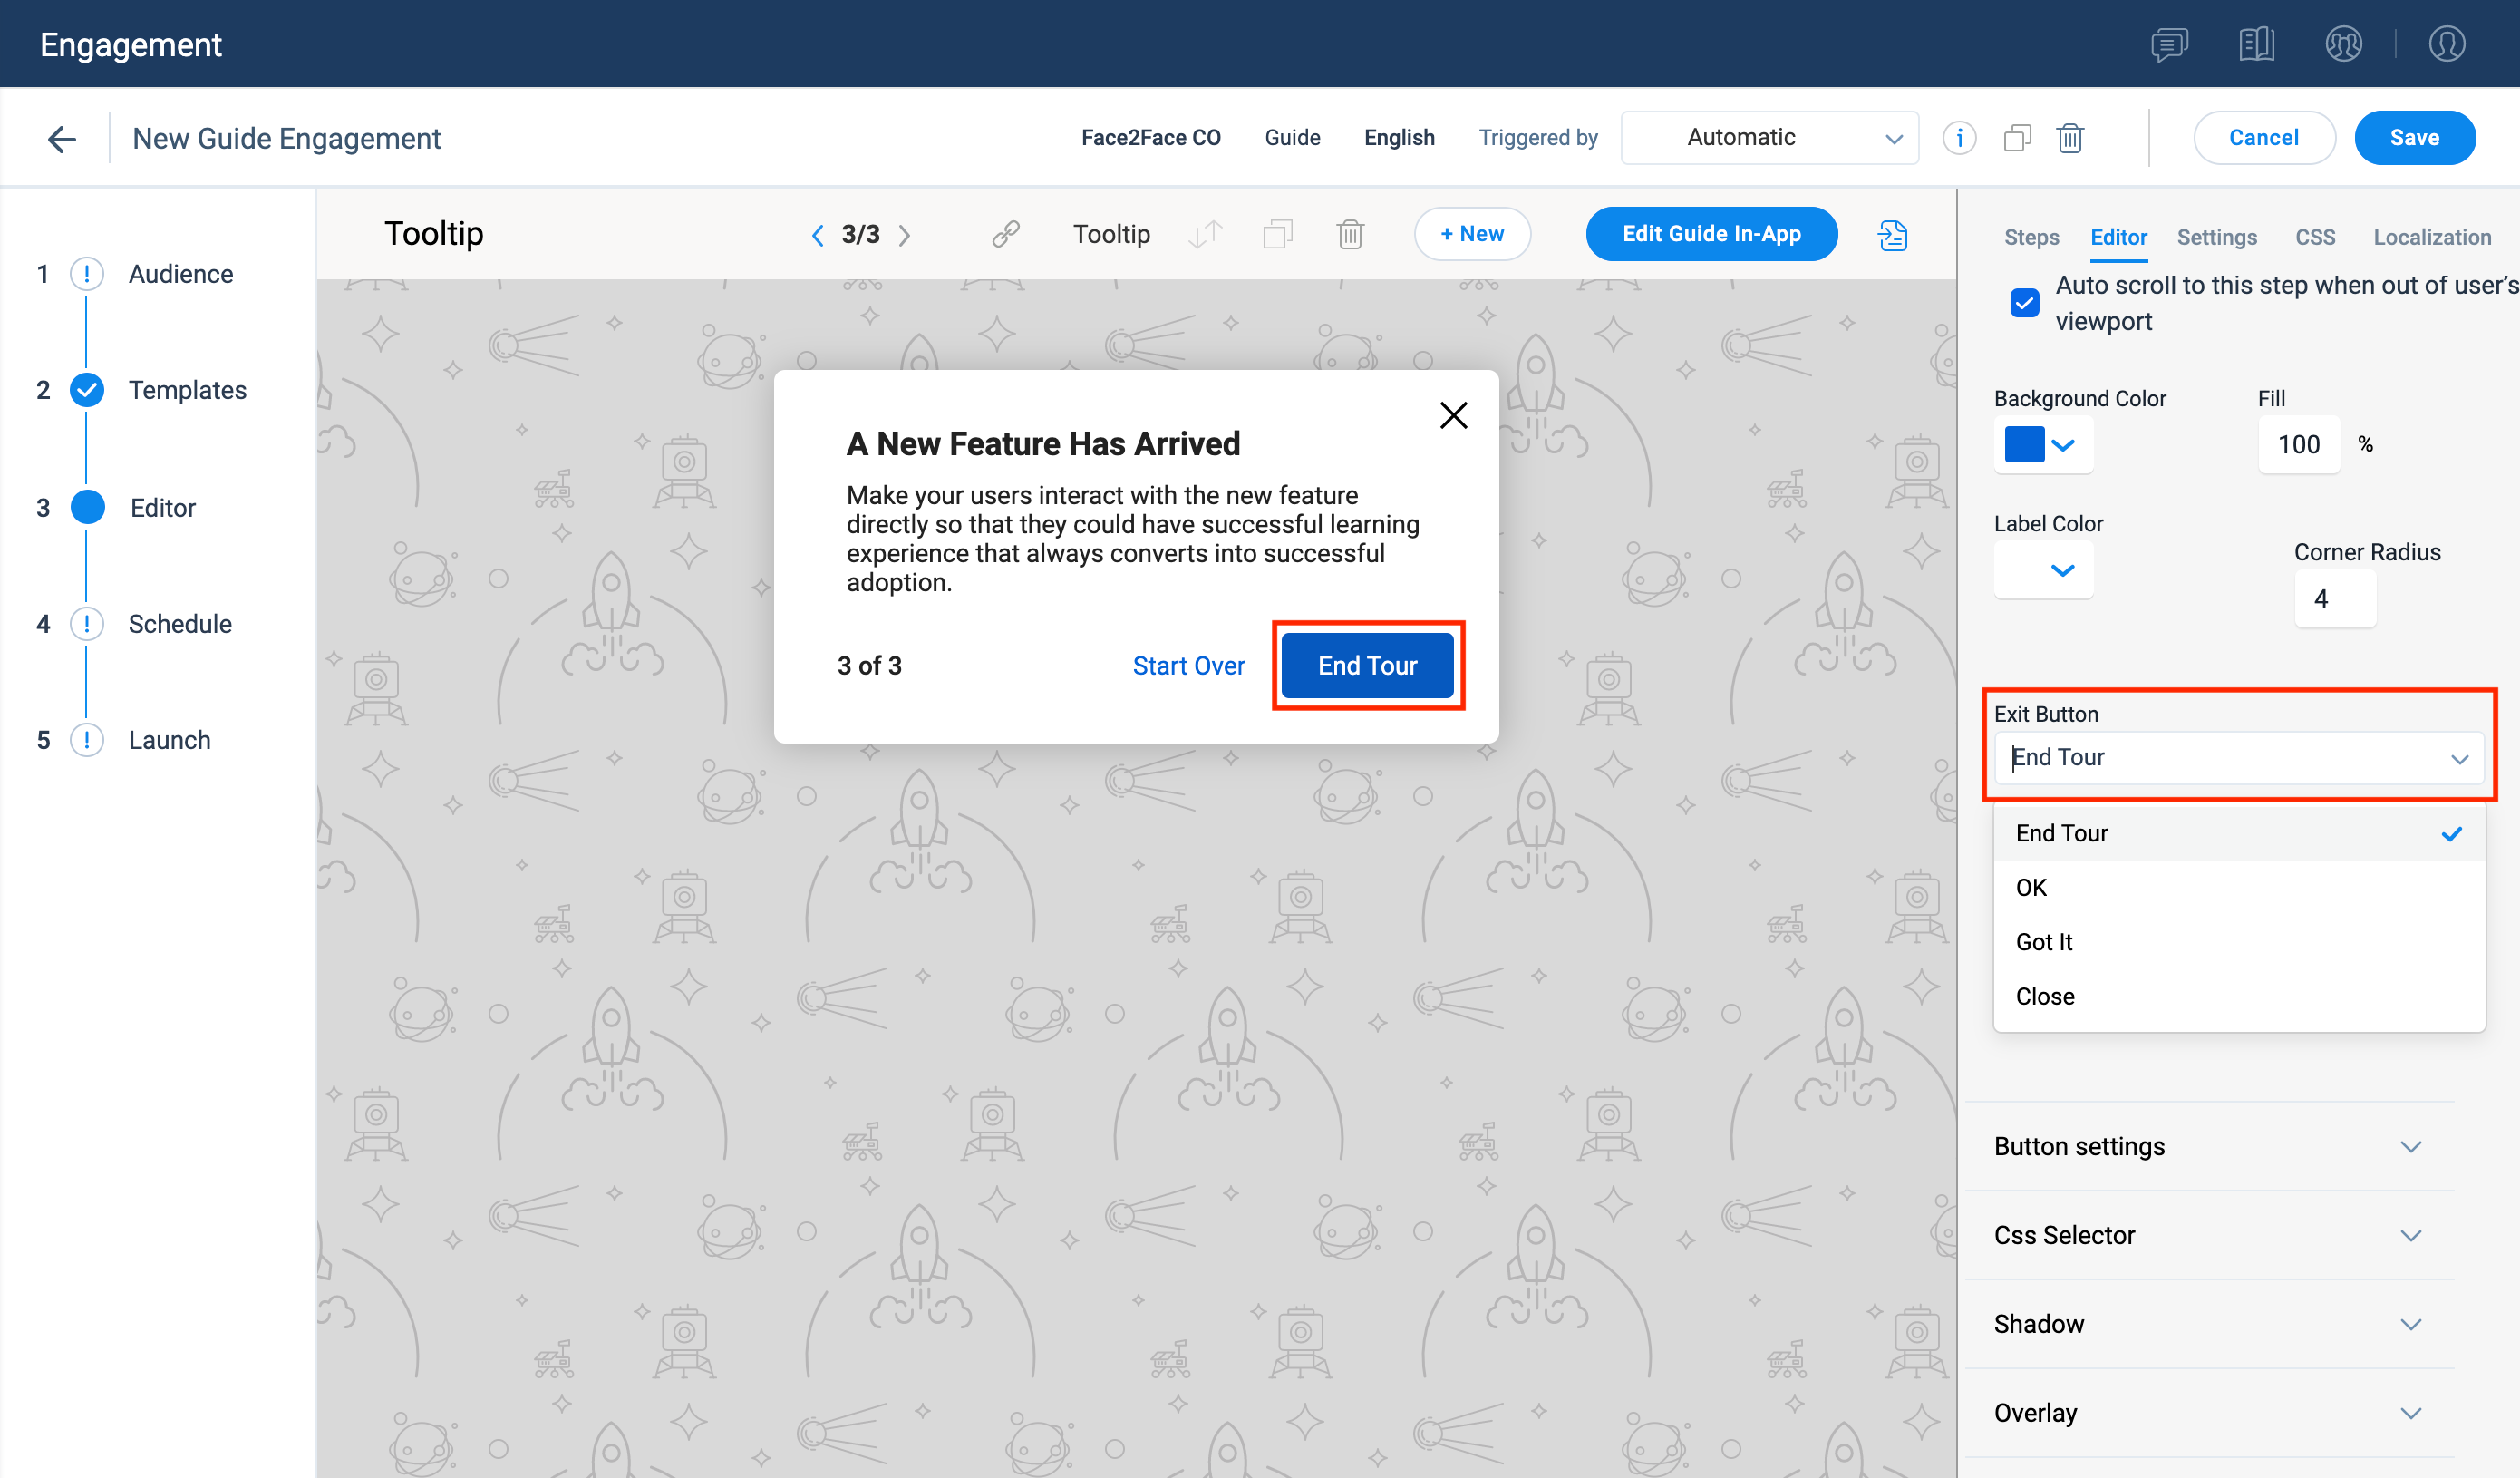The height and width of the screenshot is (1478, 2520).
Task: Click the 3 of 3 step counter
Action: click(869, 666)
